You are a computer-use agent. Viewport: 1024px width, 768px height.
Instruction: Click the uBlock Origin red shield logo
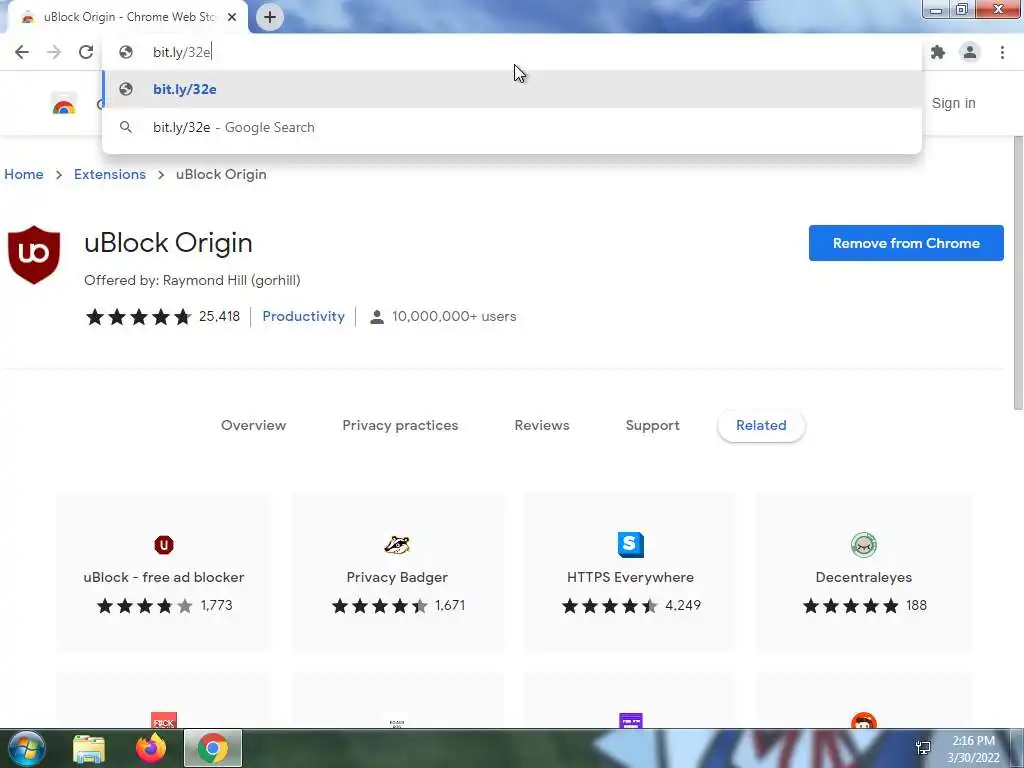click(34, 255)
